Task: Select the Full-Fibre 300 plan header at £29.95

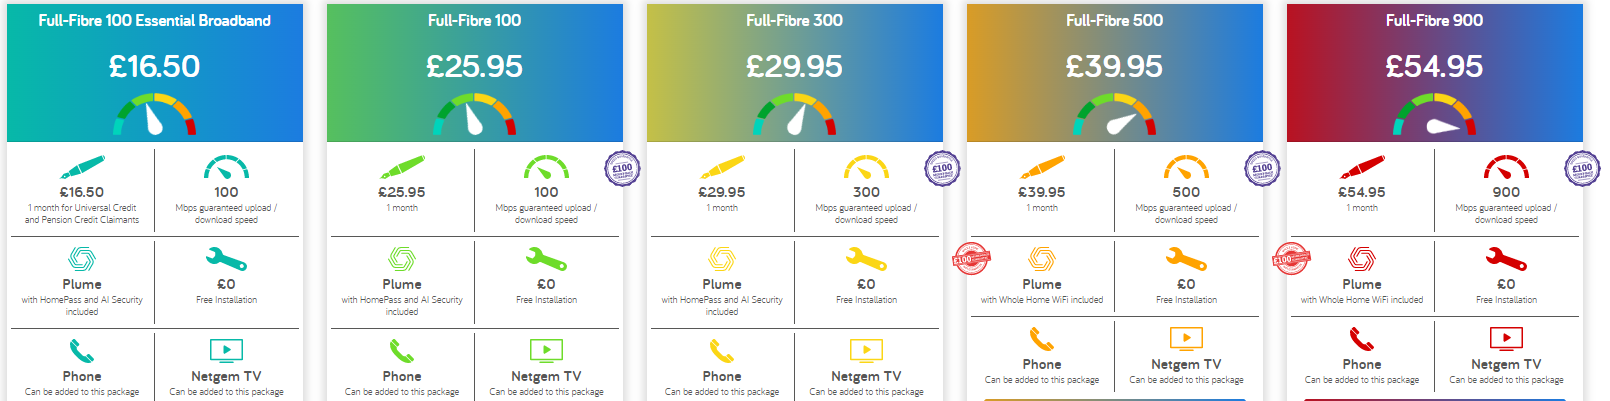Action: pos(795,20)
